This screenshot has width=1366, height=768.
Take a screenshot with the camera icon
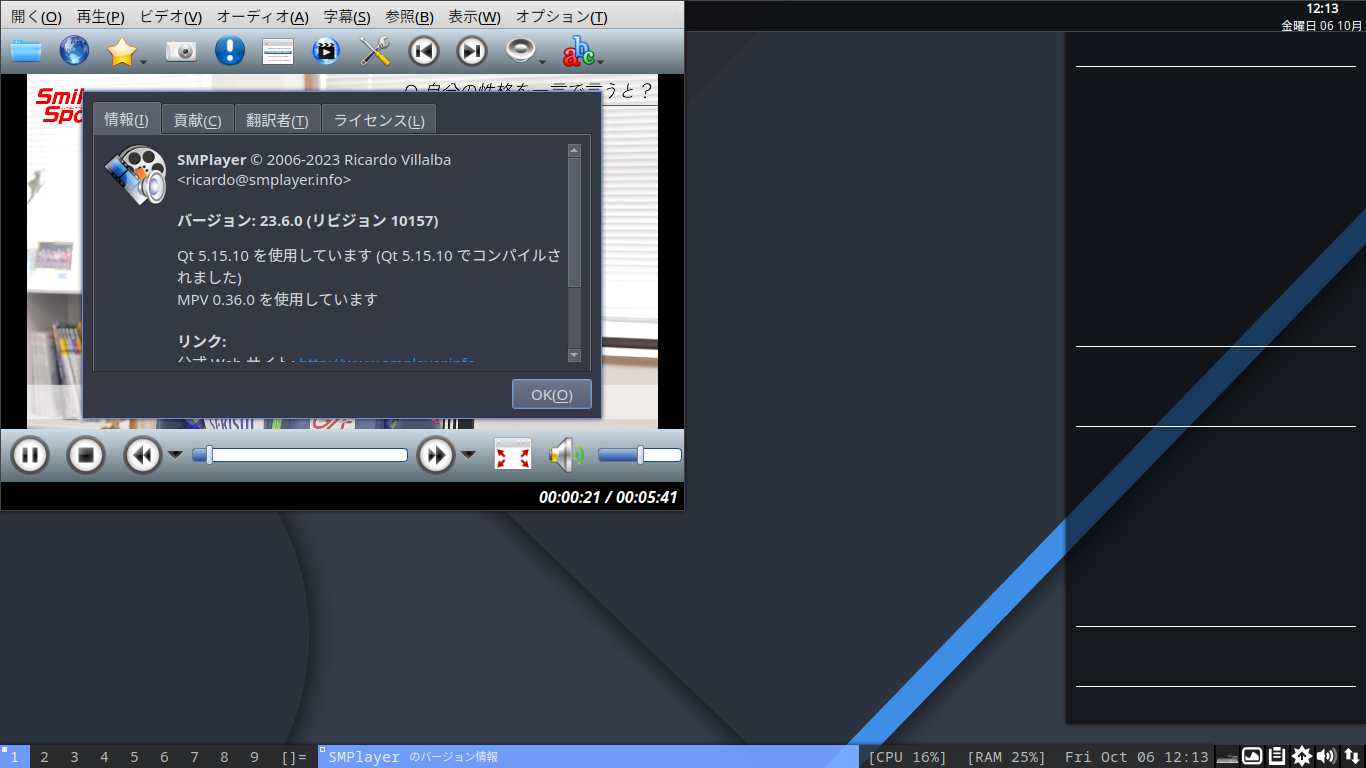(x=181, y=50)
